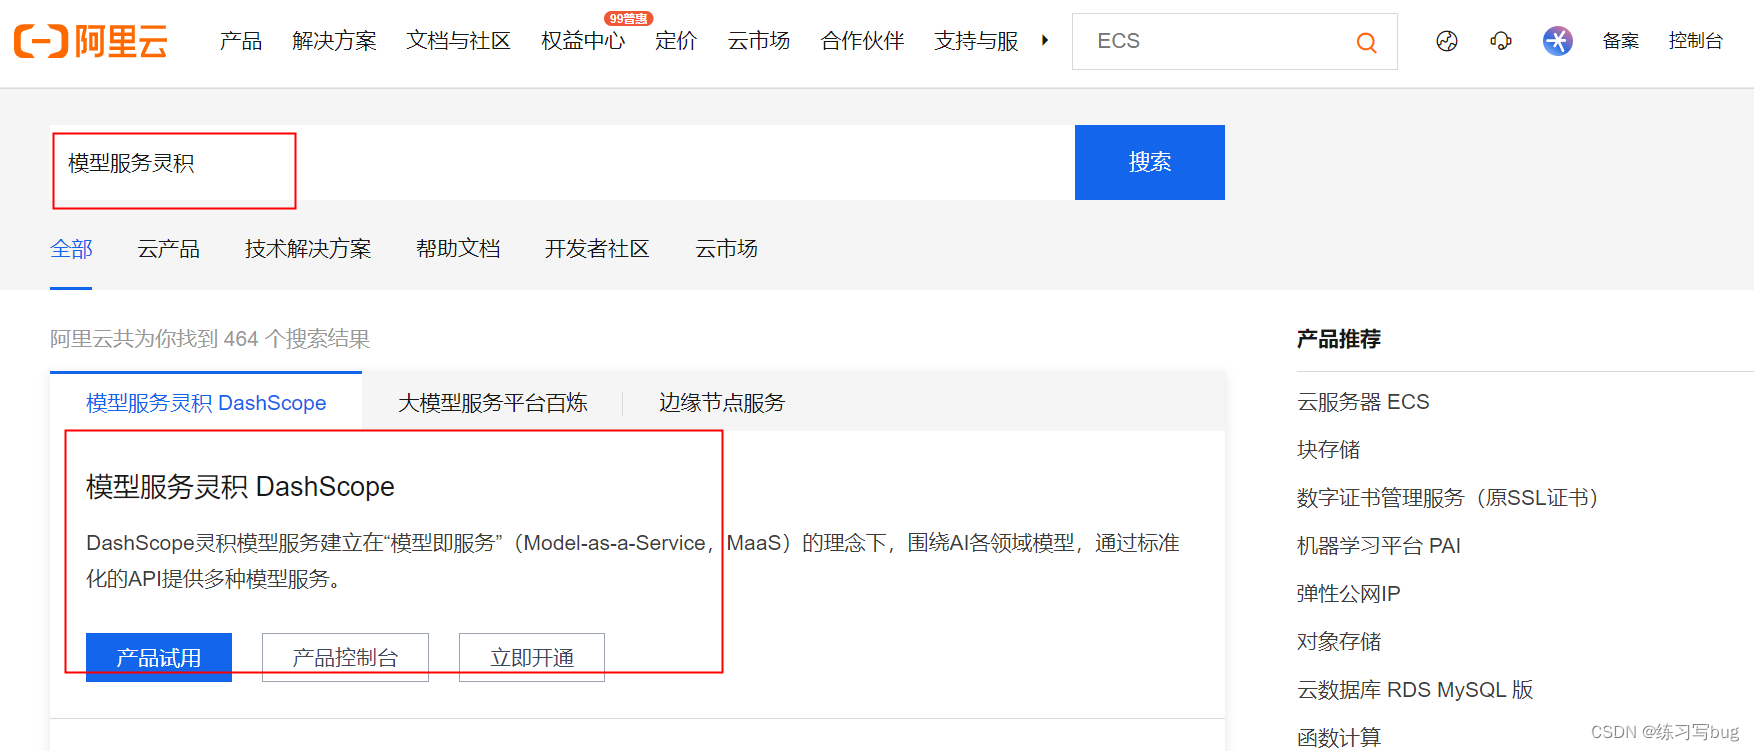Select the 云市场 filter tab
The width and height of the screenshot is (1754, 751).
tap(726, 249)
